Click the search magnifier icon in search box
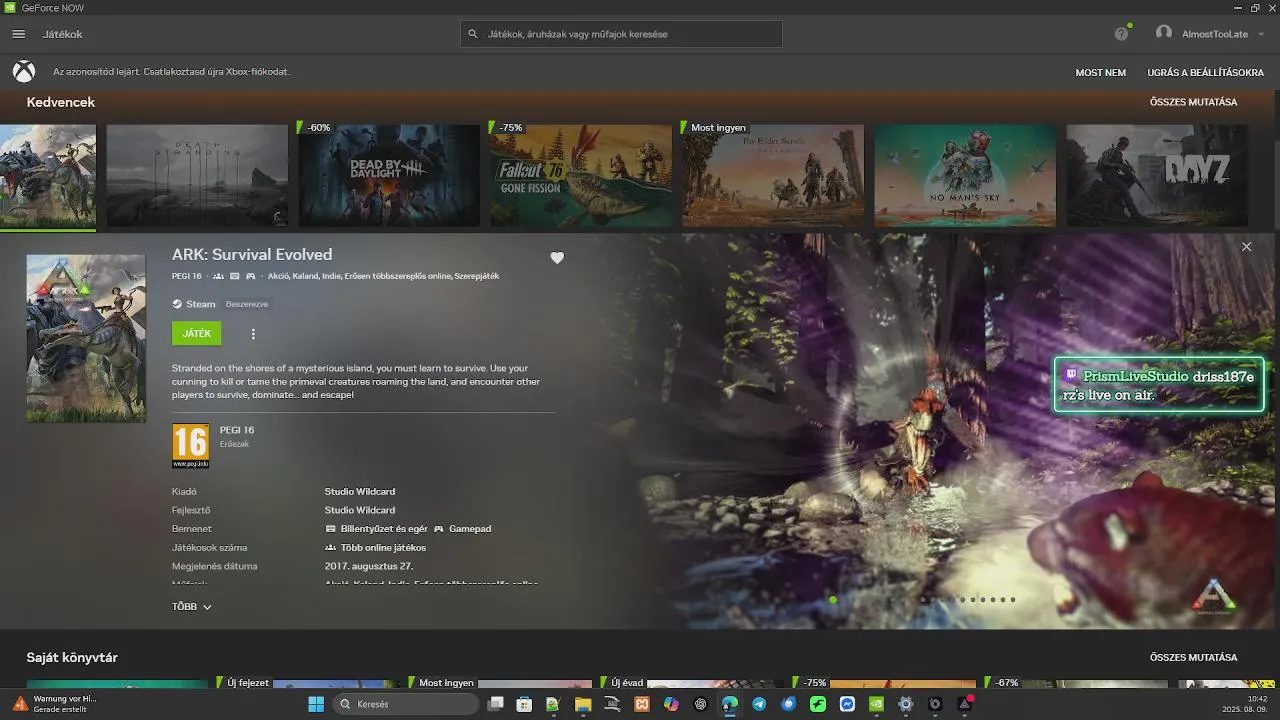The image size is (1280, 720). 474,34
